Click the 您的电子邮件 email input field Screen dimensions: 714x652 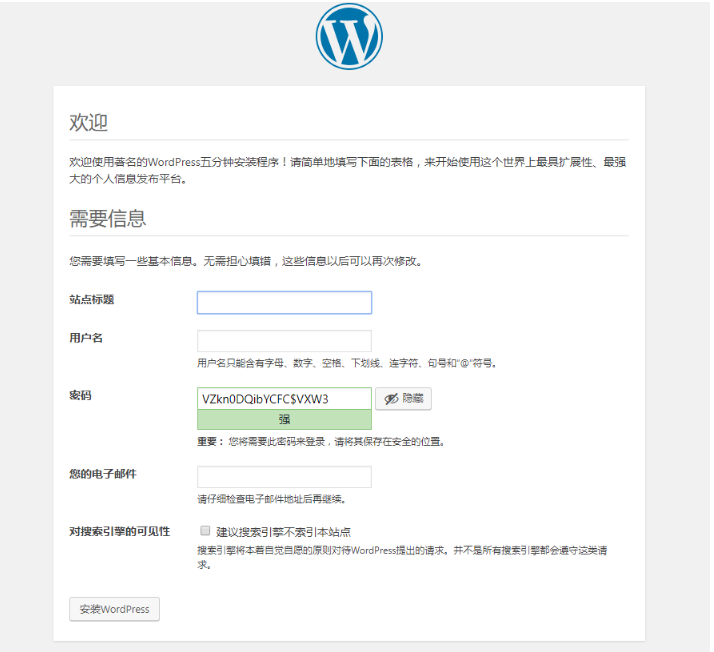(x=284, y=477)
